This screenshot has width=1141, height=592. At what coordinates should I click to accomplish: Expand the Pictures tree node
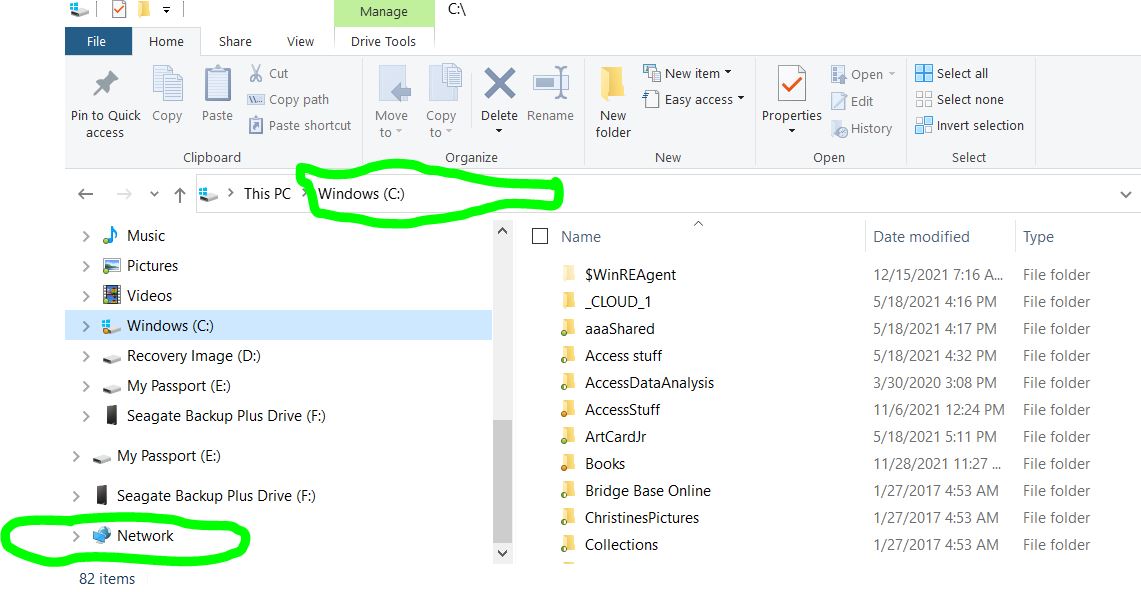86,266
